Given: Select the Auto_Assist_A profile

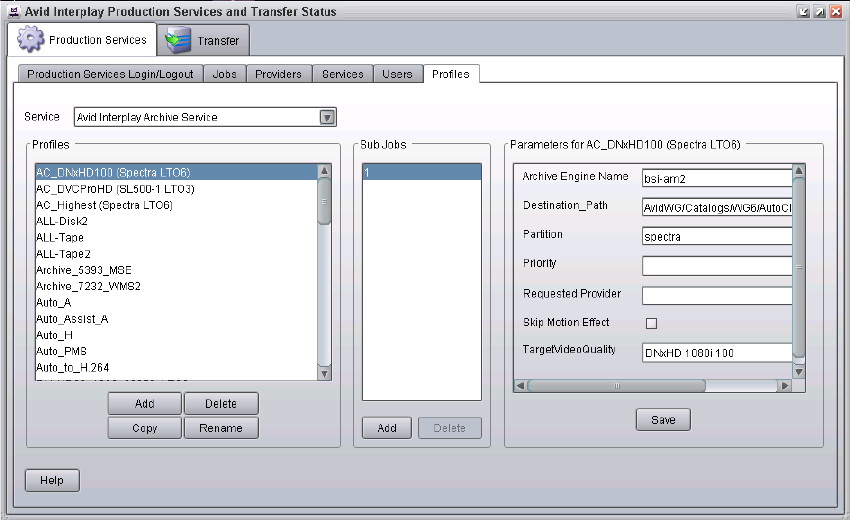Looking at the screenshot, I should pyautogui.click(x=176, y=319).
